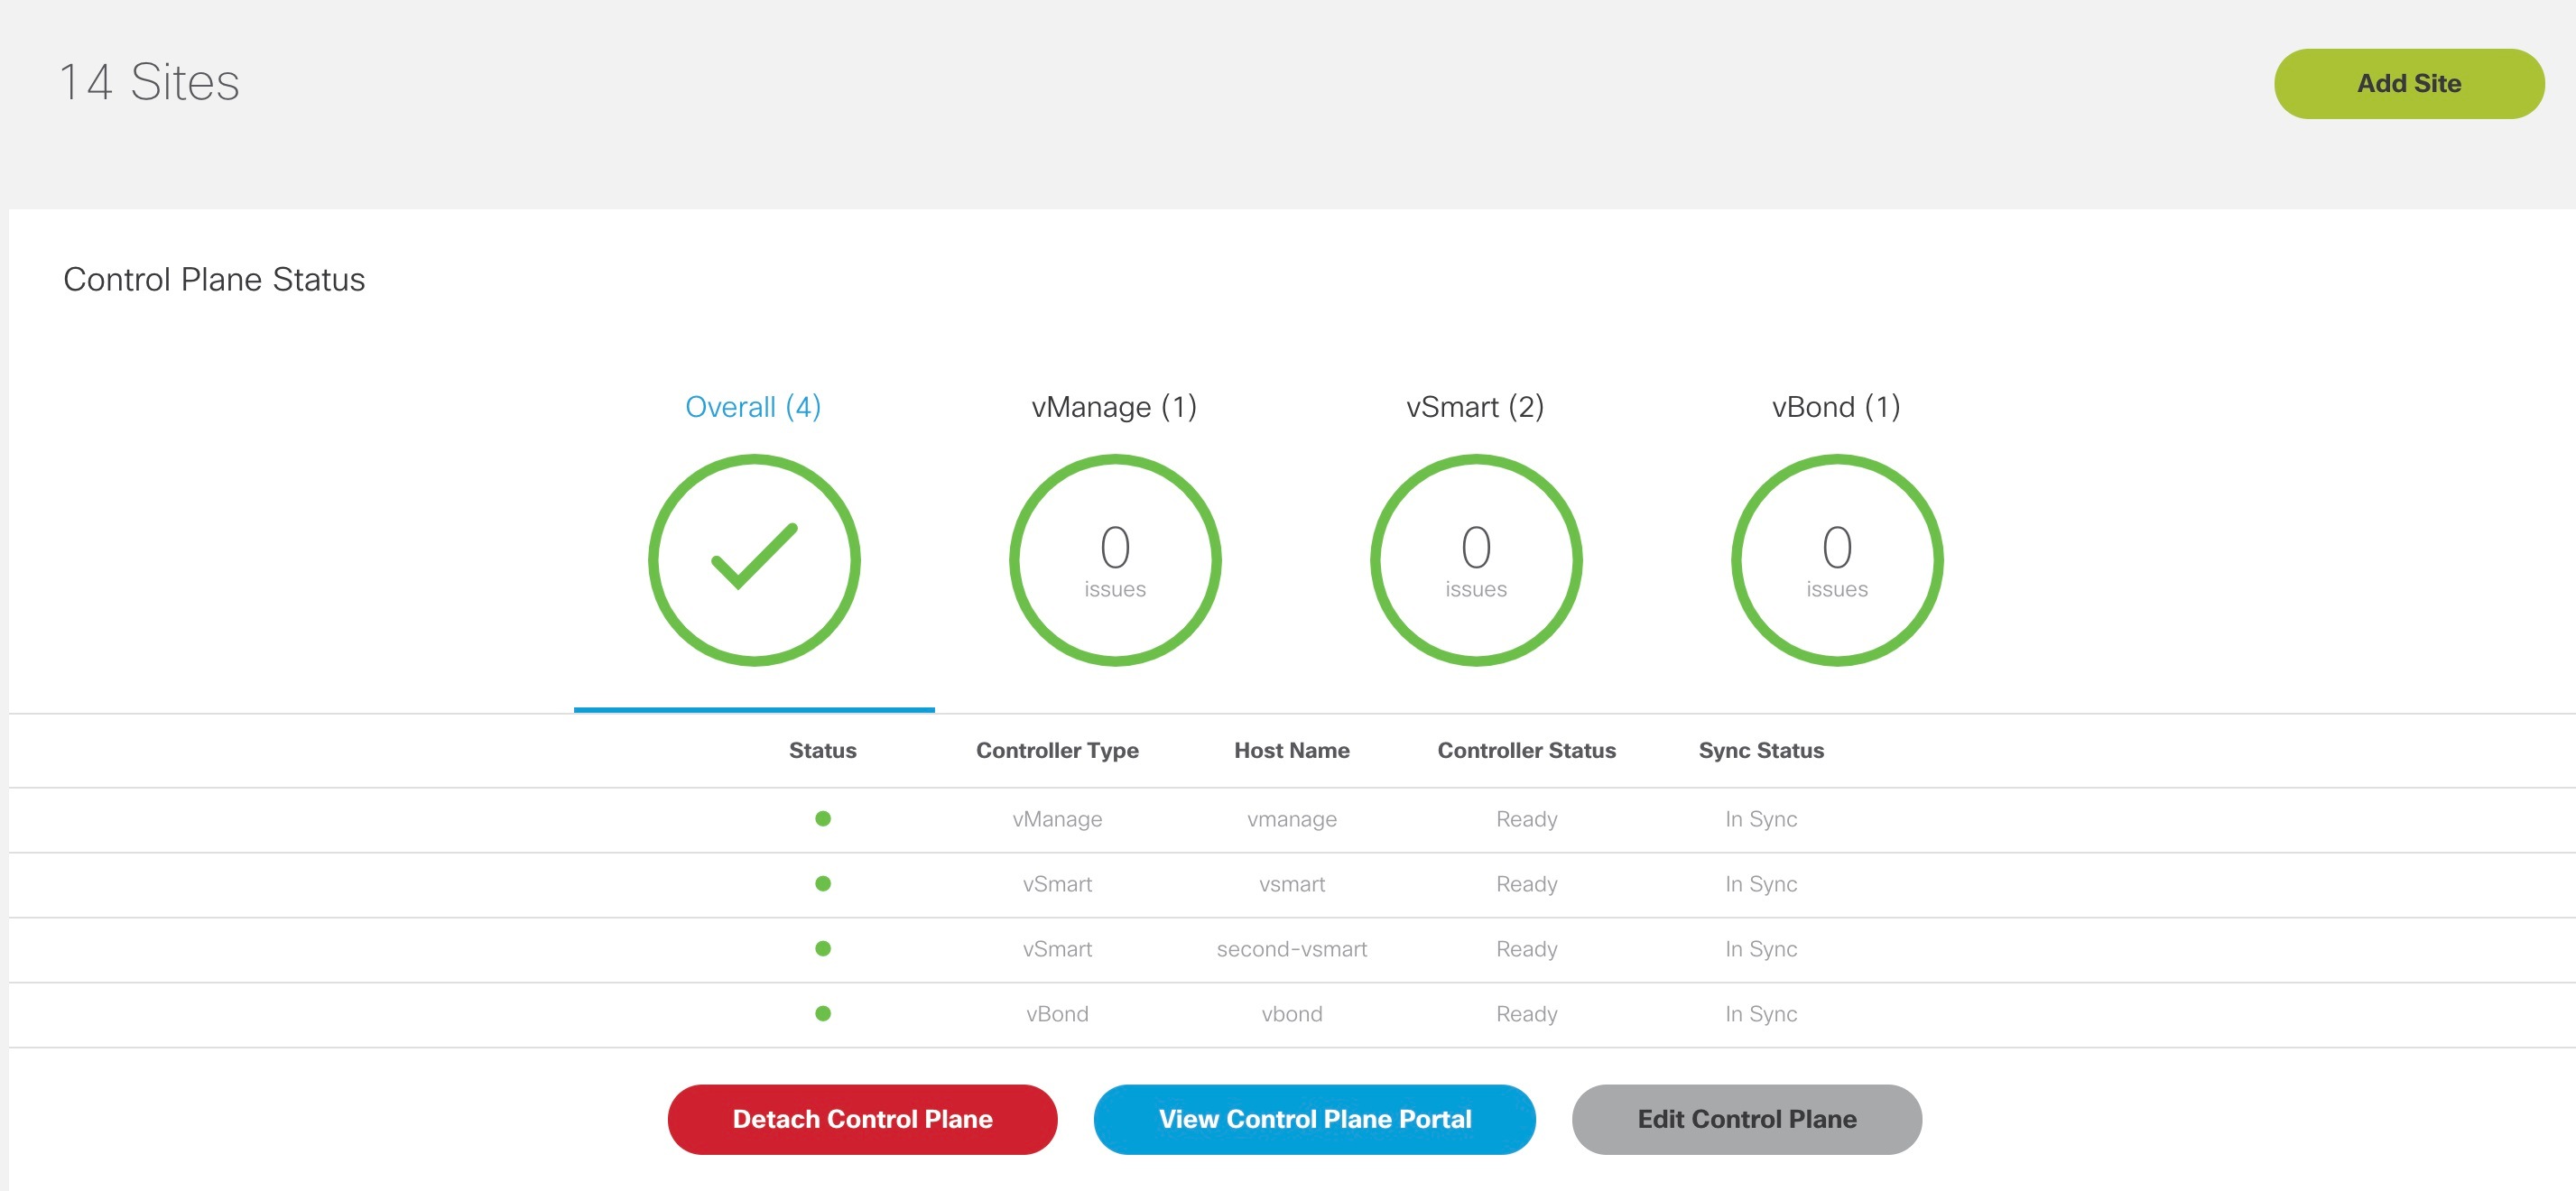2576x1191 pixels.
Task: Click the 14 Sites heading
Action: tap(149, 82)
